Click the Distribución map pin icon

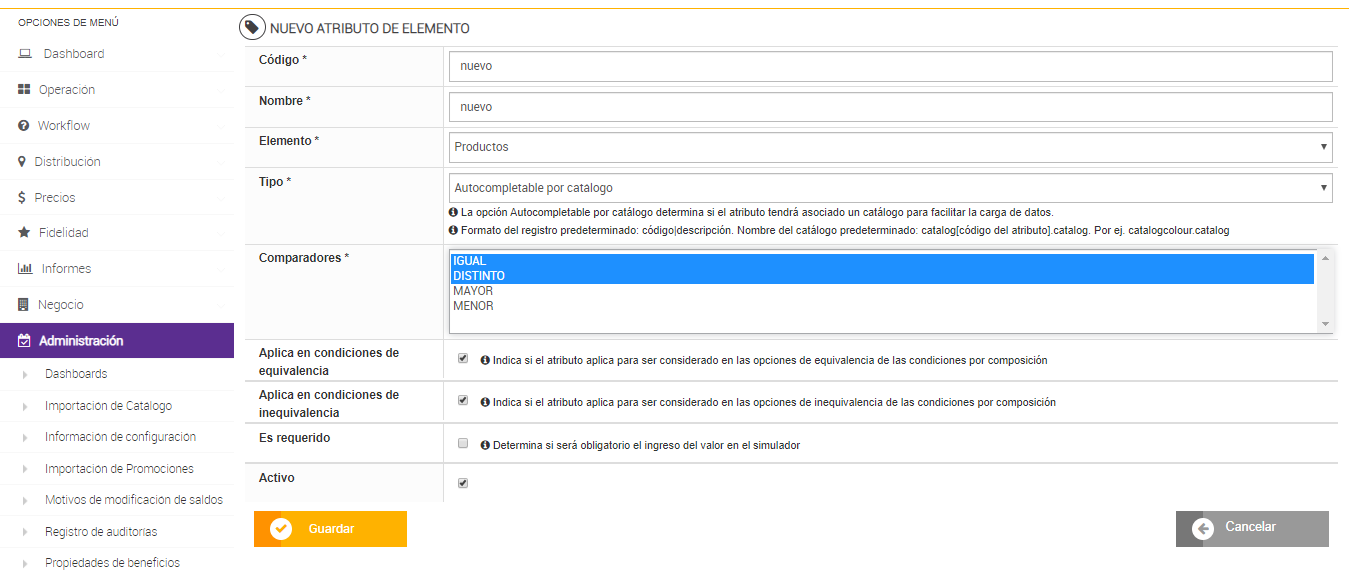coord(22,162)
